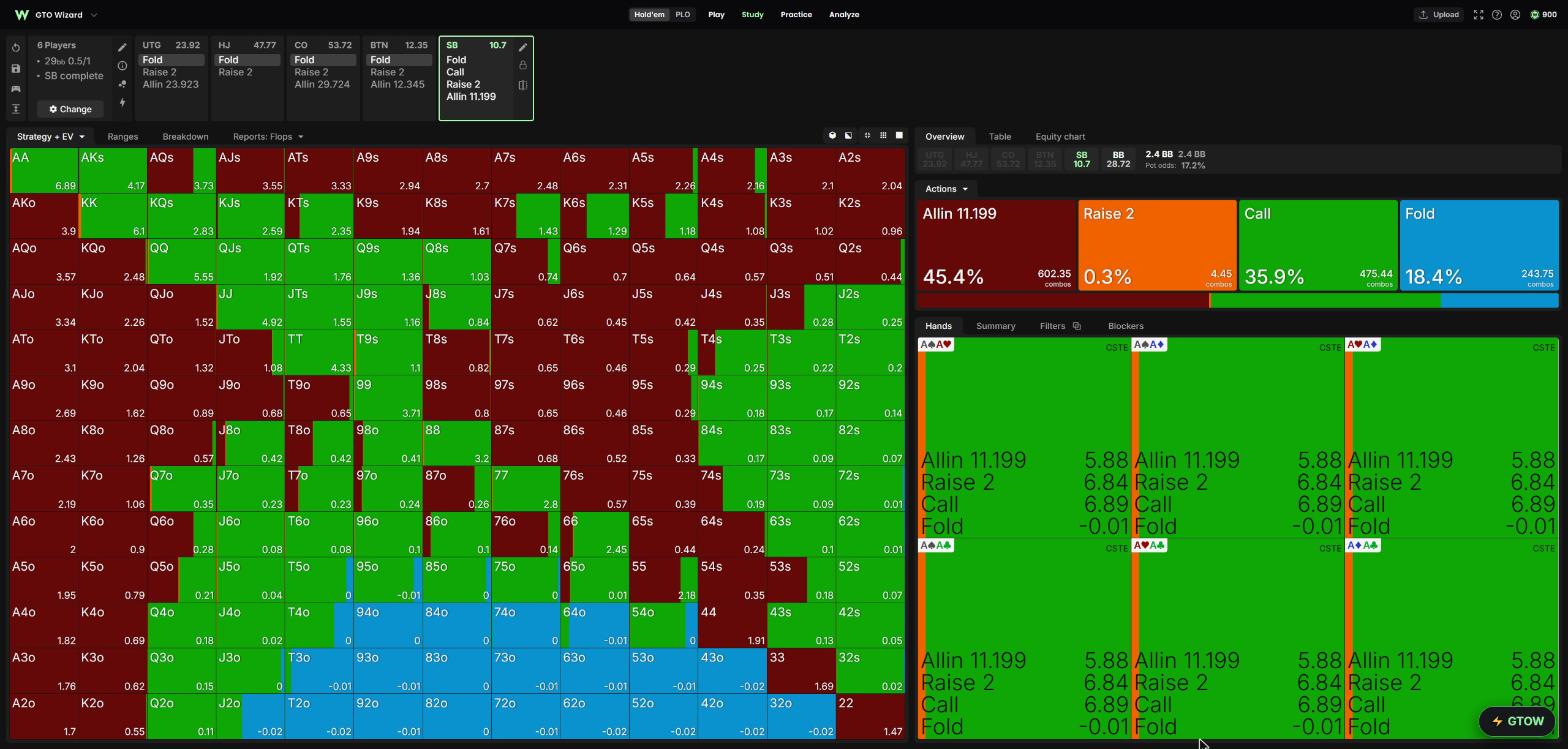Click the orange Raise 2 action swatch
Image resolution: width=1568 pixels, height=749 pixels.
coord(1157,246)
